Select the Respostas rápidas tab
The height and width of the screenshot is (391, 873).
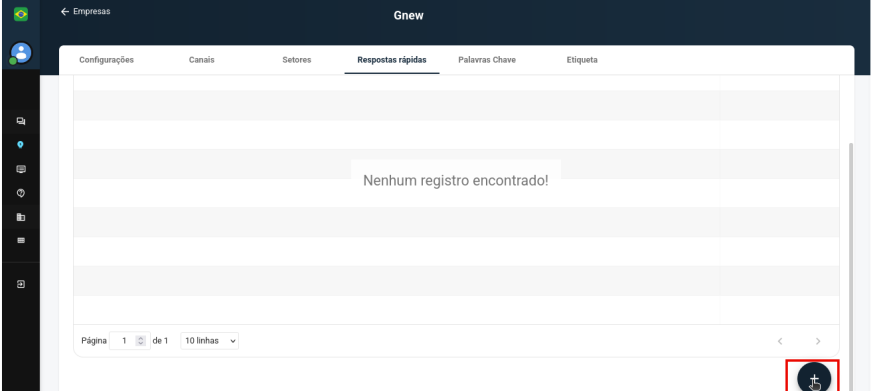click(392, 60)
